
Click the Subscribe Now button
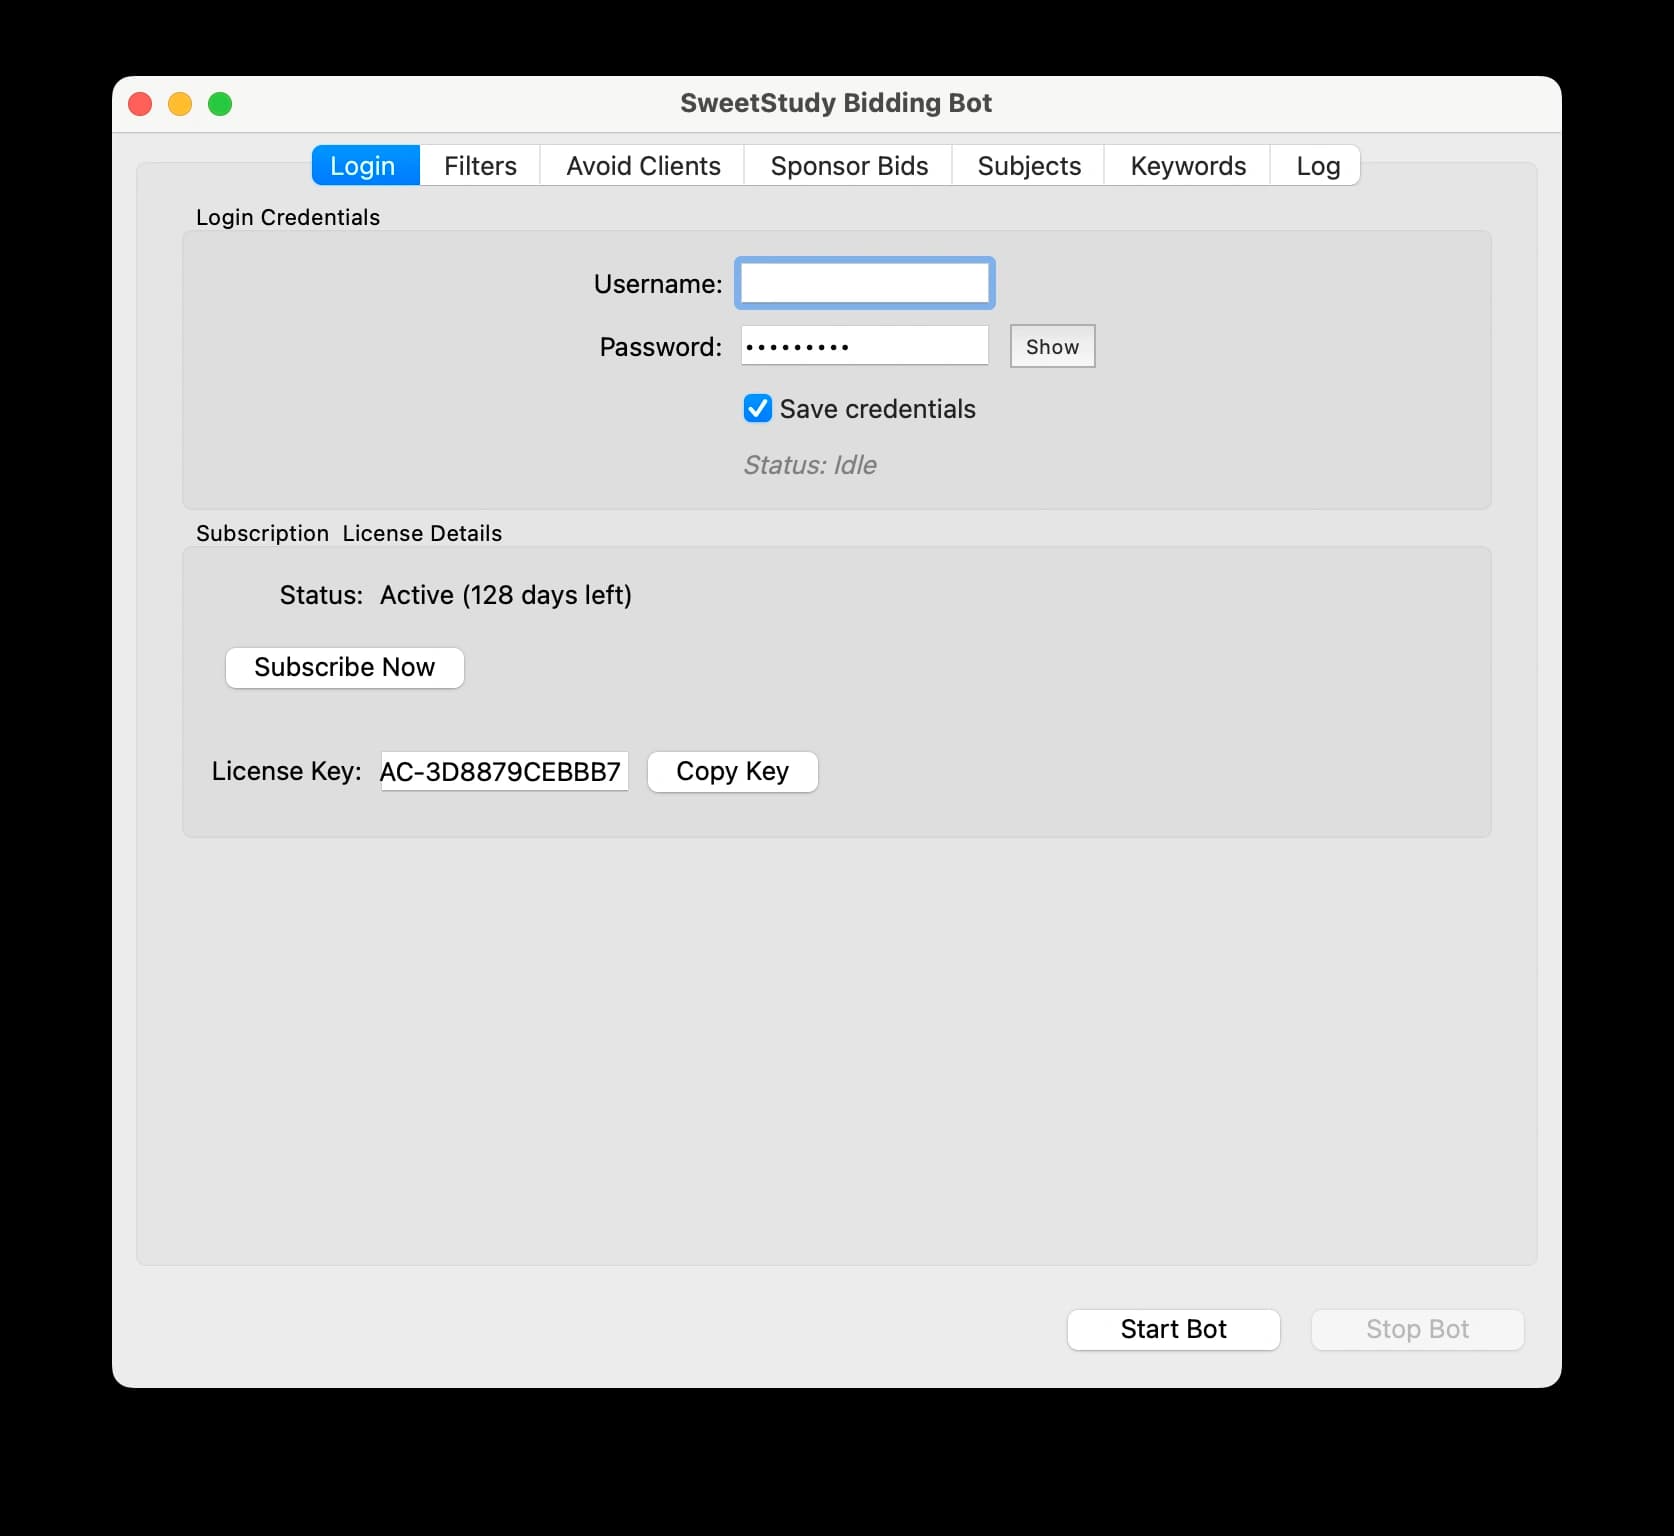coord(345,667)
